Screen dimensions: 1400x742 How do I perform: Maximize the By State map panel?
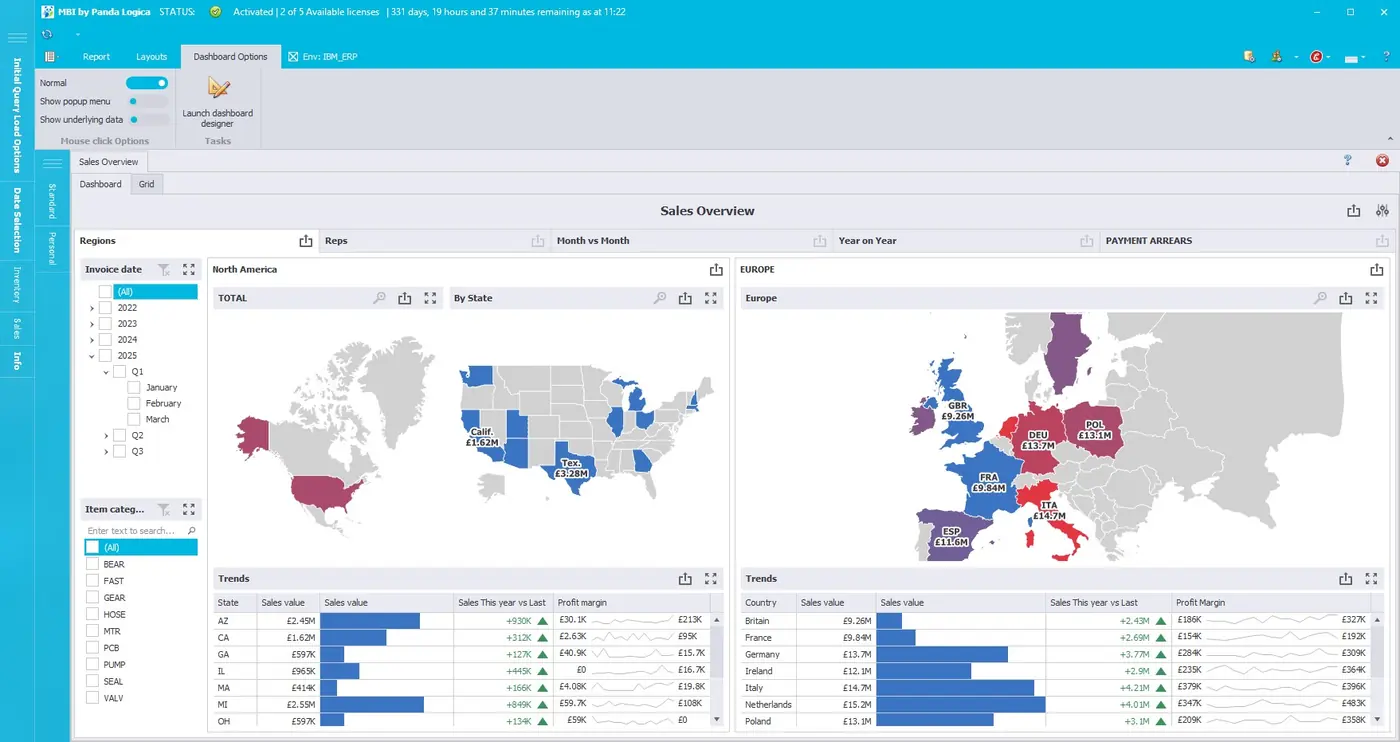711,298
